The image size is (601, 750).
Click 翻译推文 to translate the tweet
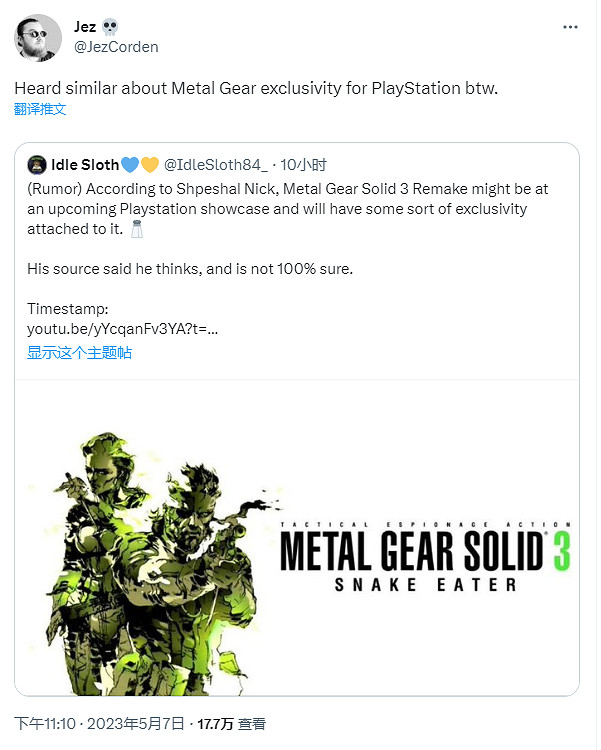(x=40, y=109)
